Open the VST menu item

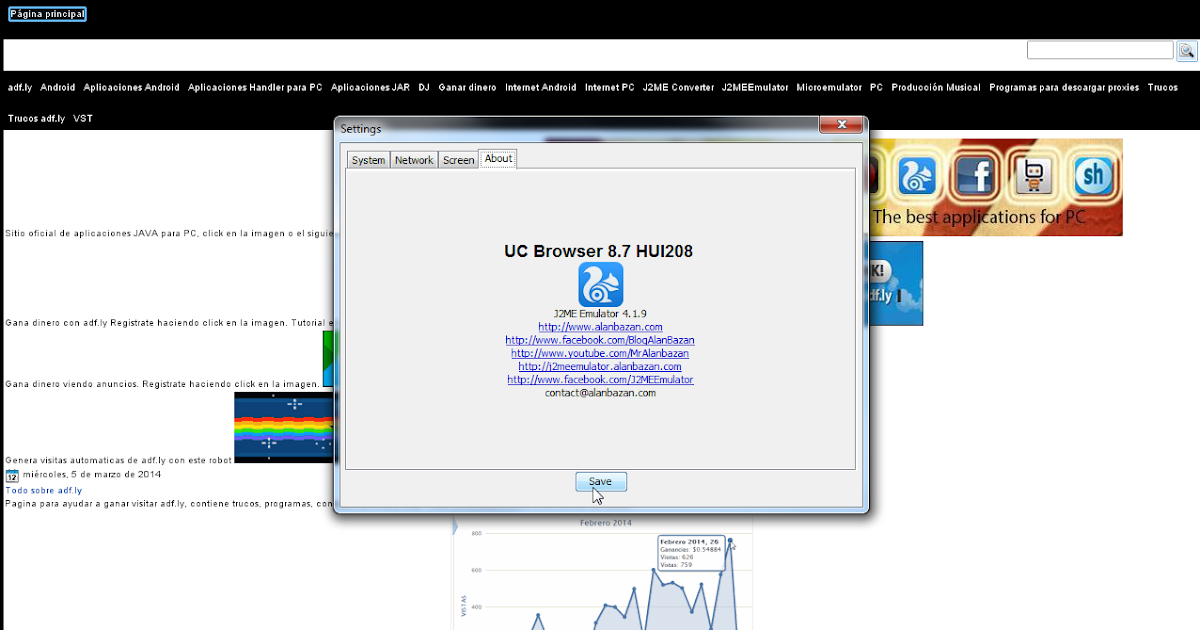coord(83,119)
